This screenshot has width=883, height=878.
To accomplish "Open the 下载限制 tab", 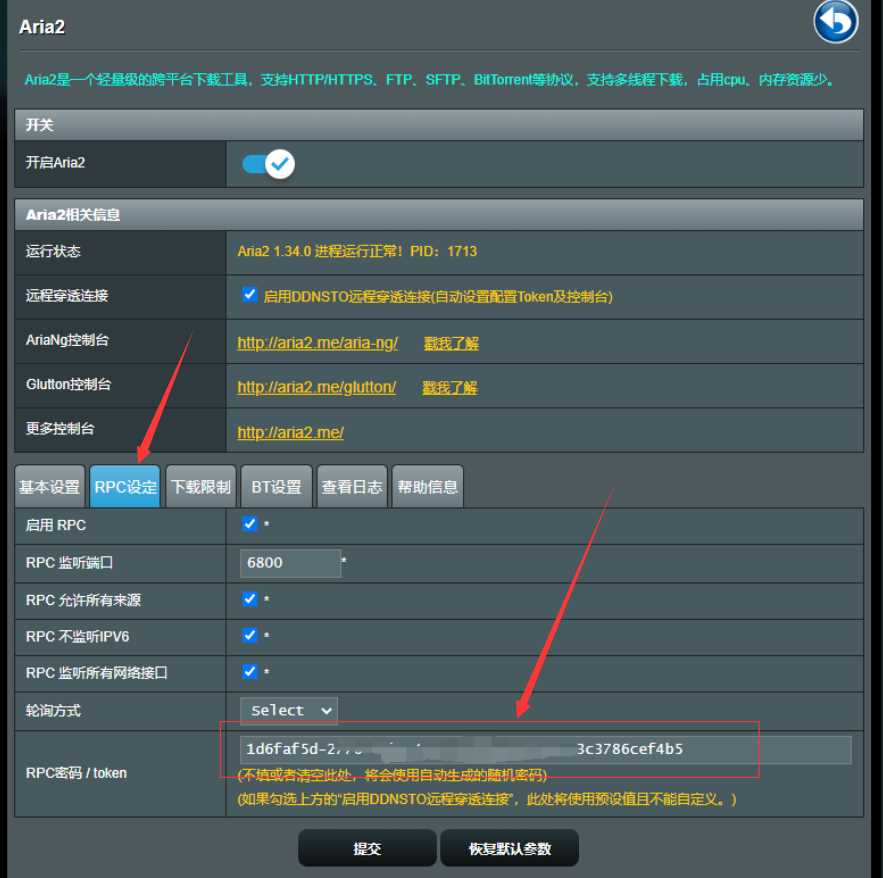I will [x=201, y=487].
